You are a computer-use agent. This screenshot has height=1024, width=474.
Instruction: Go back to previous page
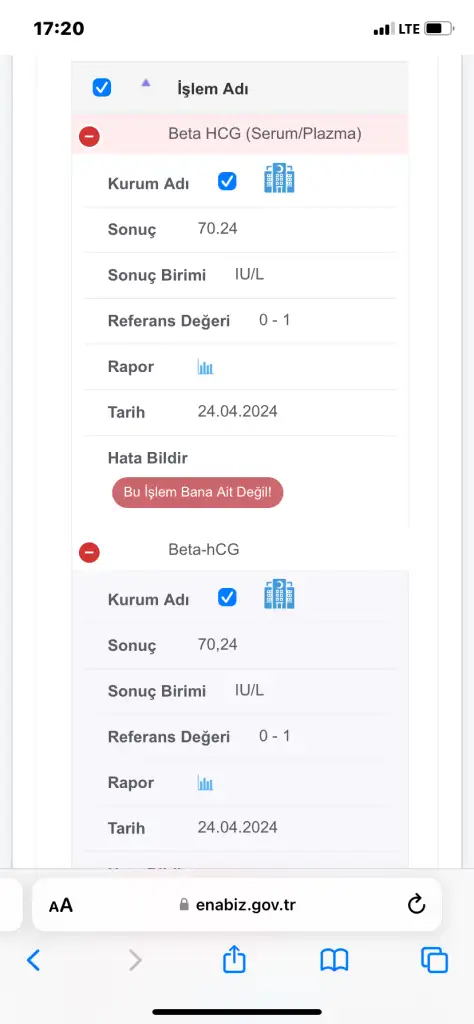click(33, 960)
